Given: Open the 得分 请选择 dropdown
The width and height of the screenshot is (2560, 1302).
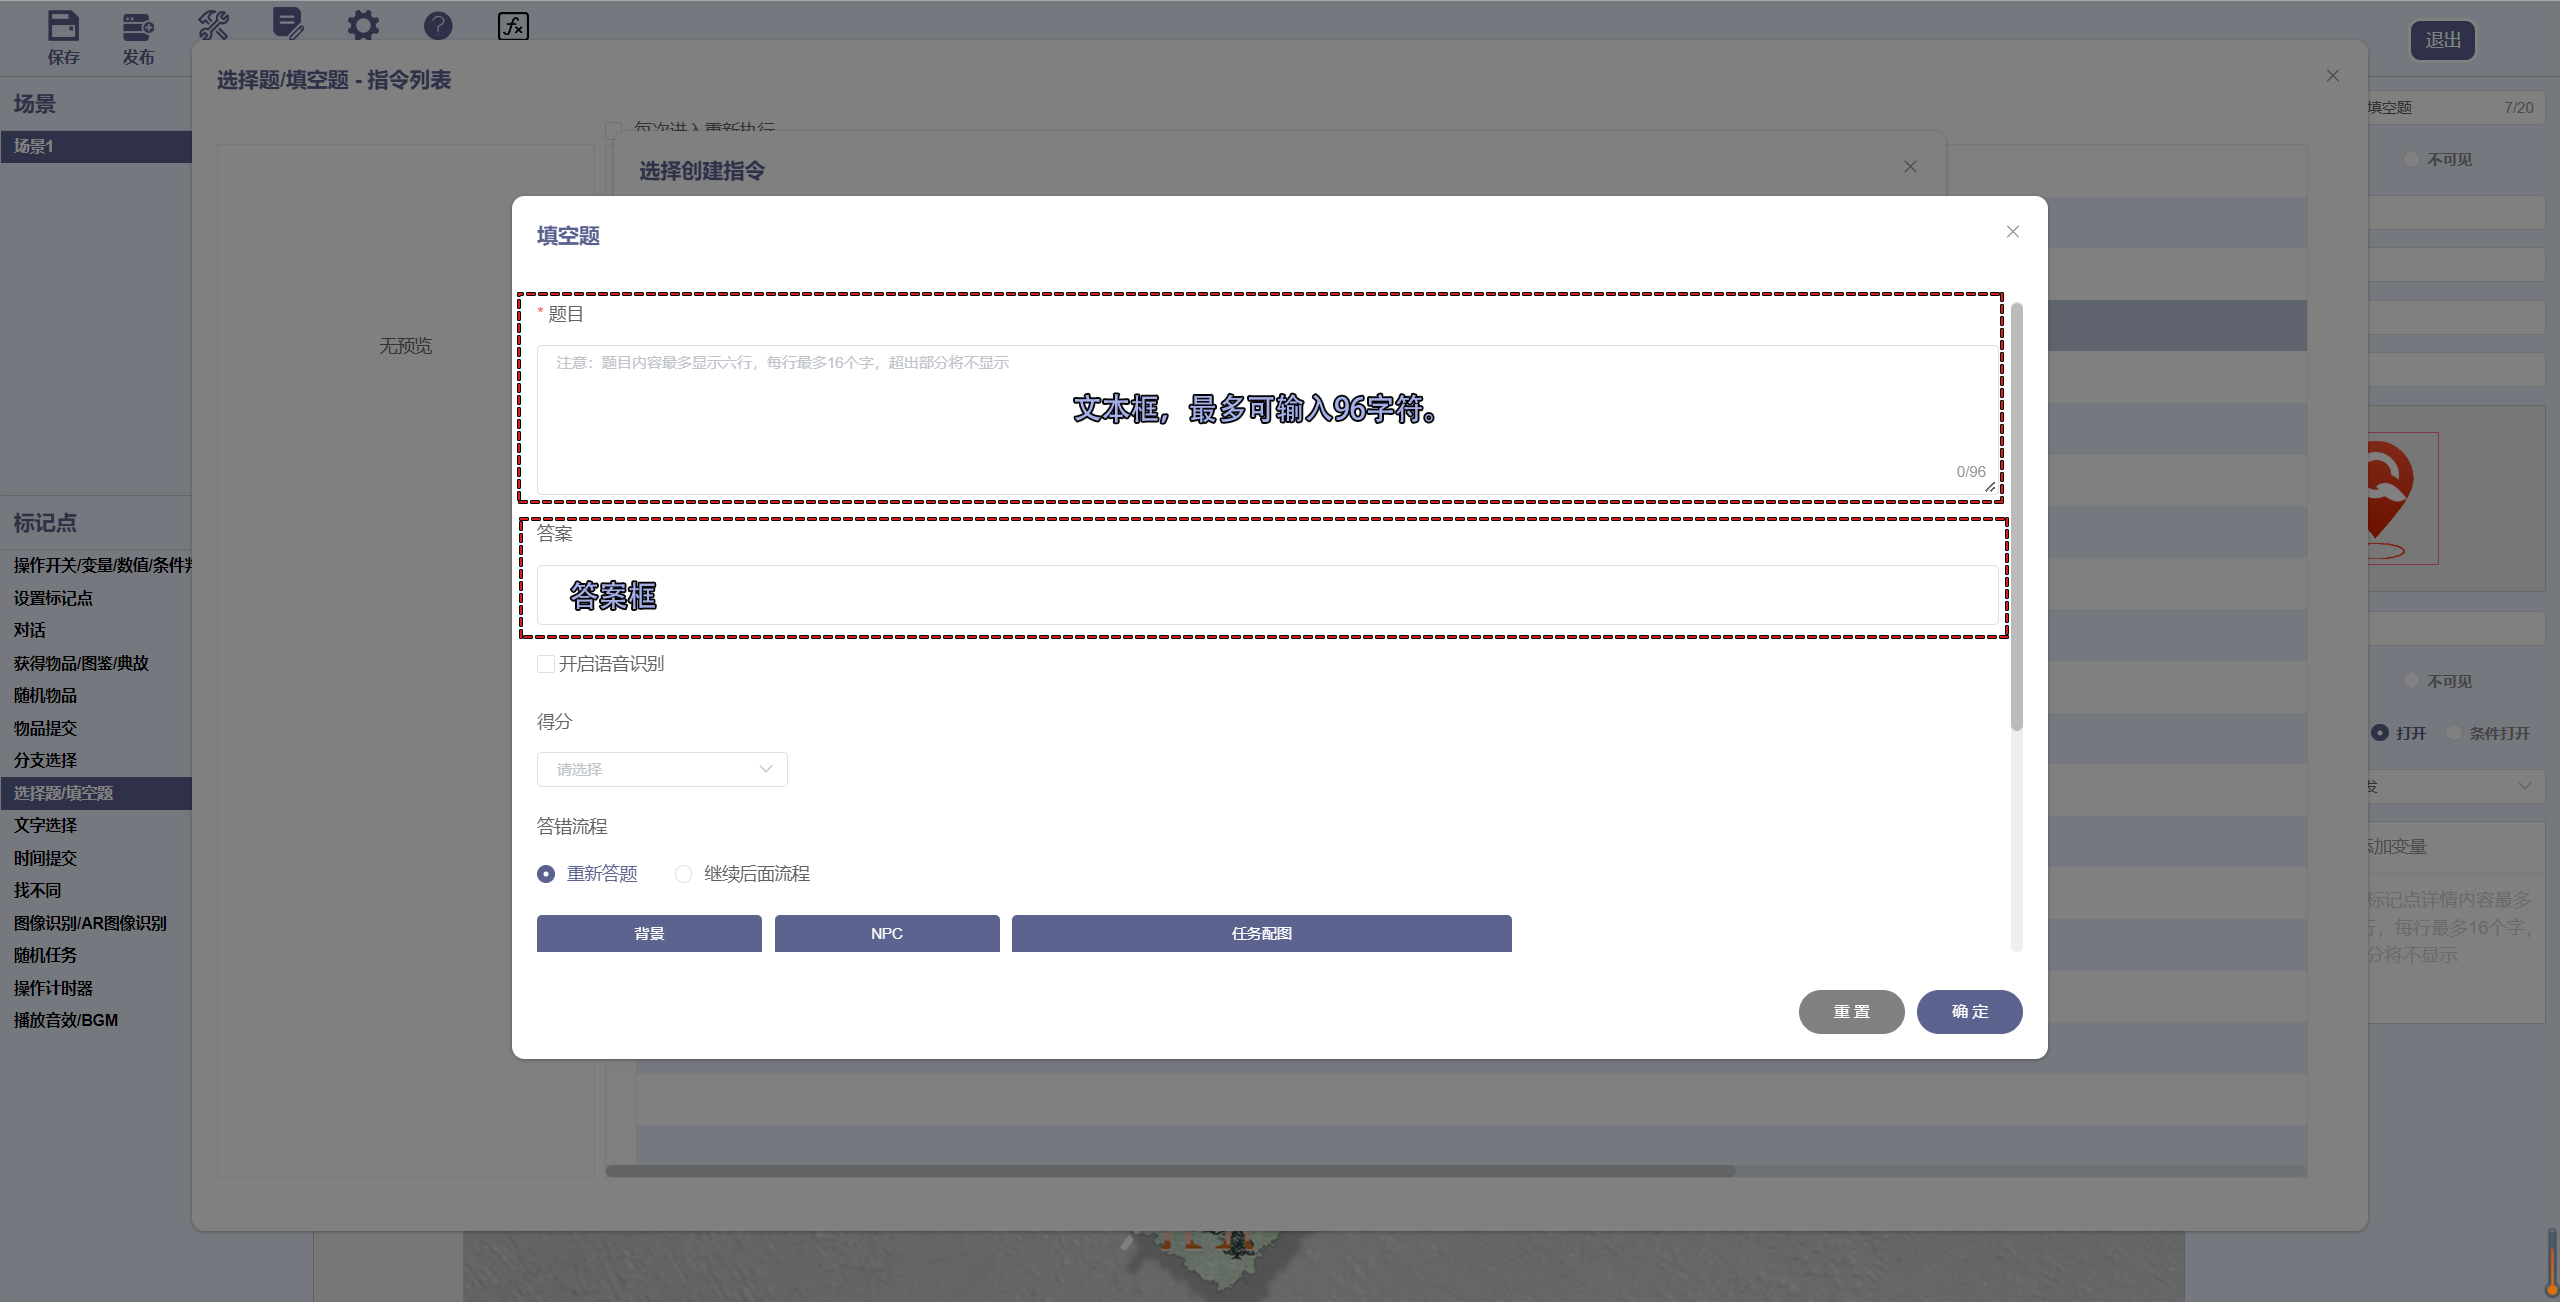Looking at the screenshot, I should click(661, 769).
